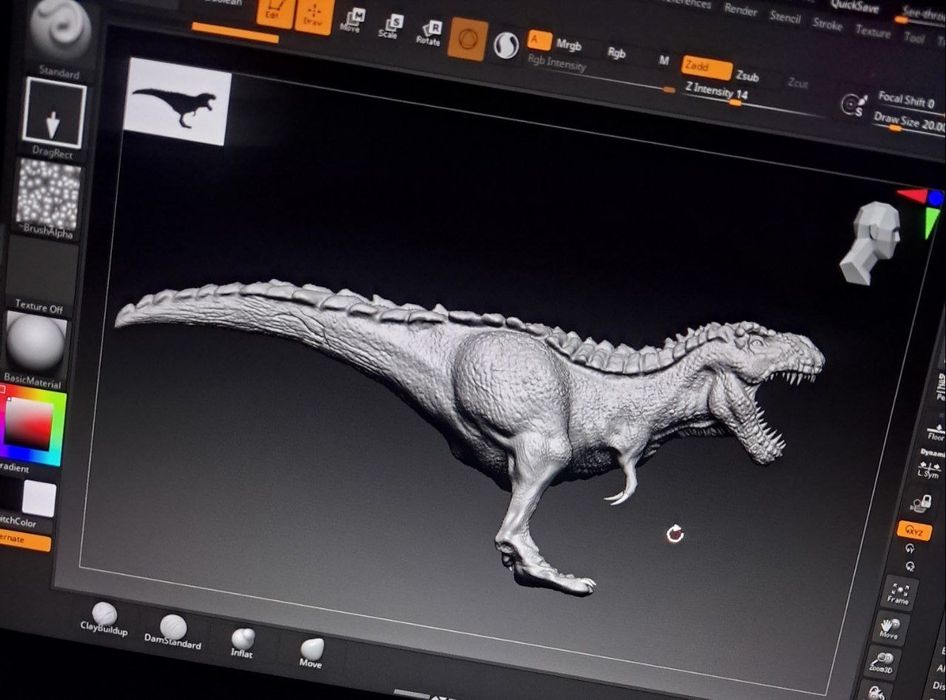Click the Frame view button
Viewport: 946px width, 700px height.
[898, 593]
